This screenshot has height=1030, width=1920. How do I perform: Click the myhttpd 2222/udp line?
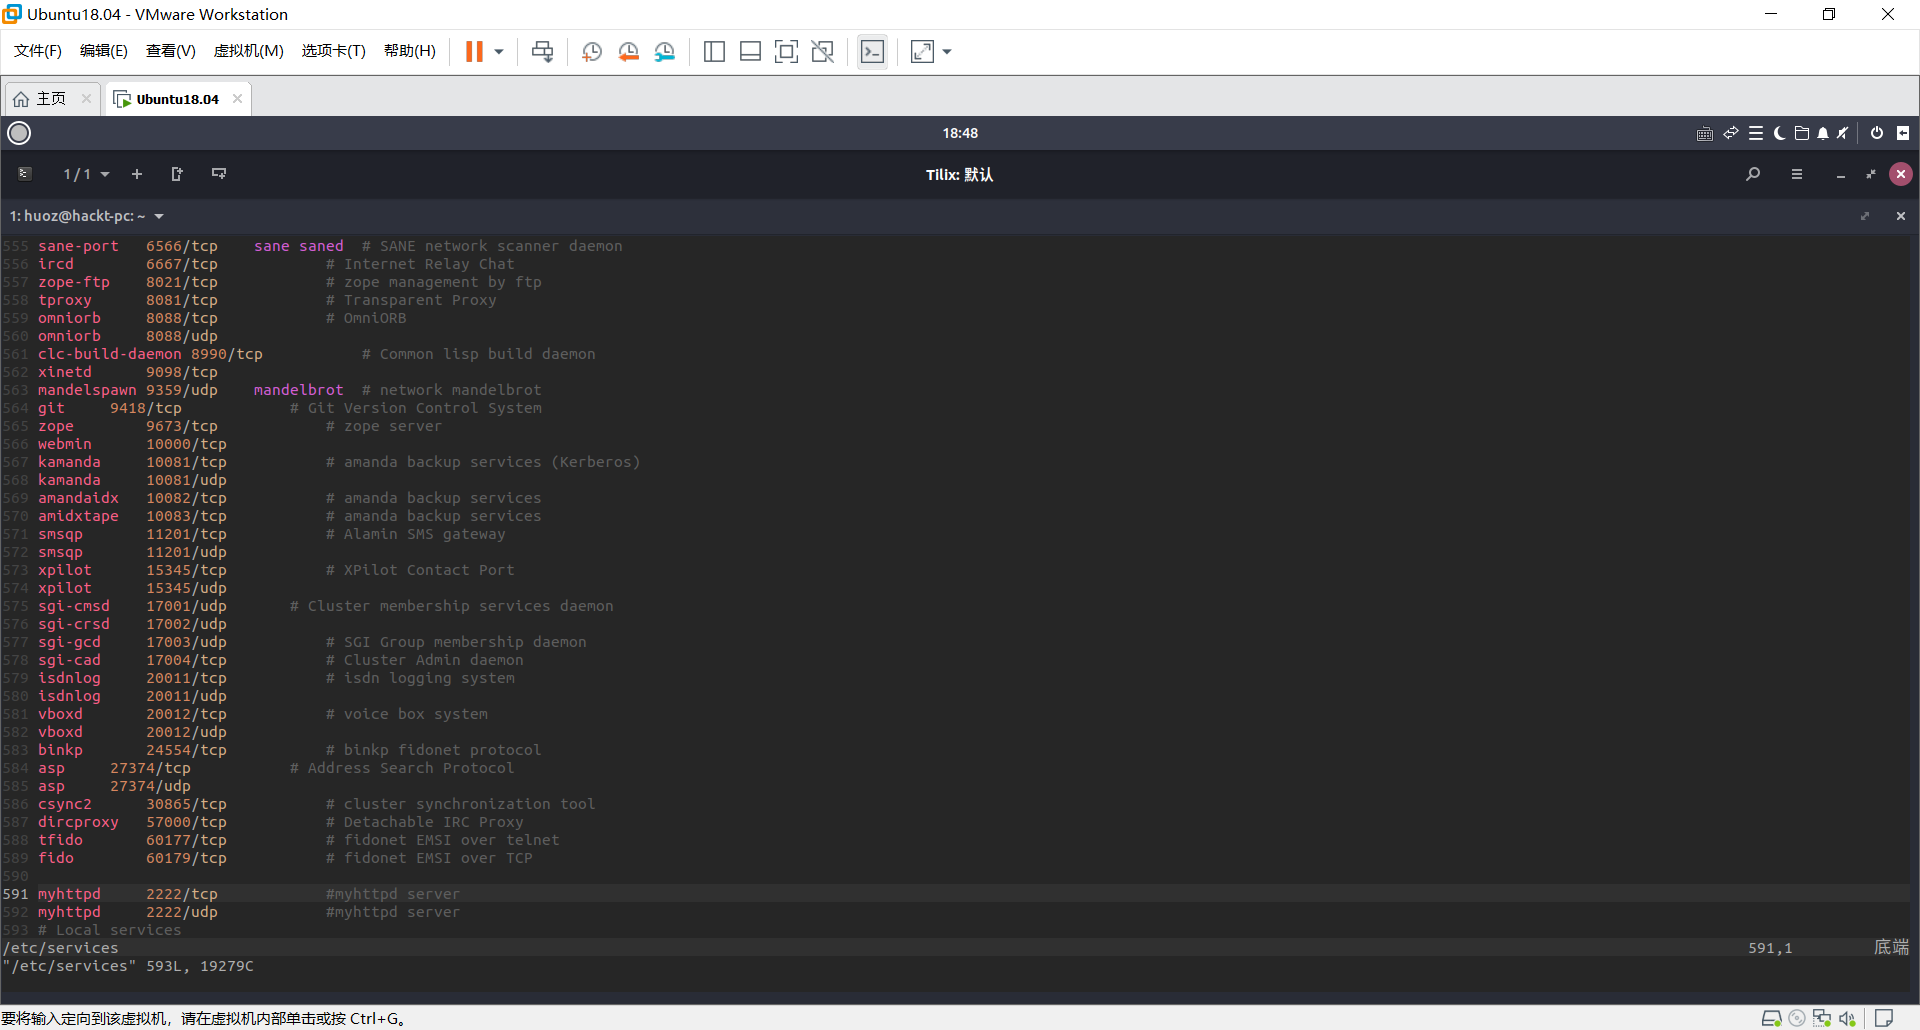[x=249, y=912]
